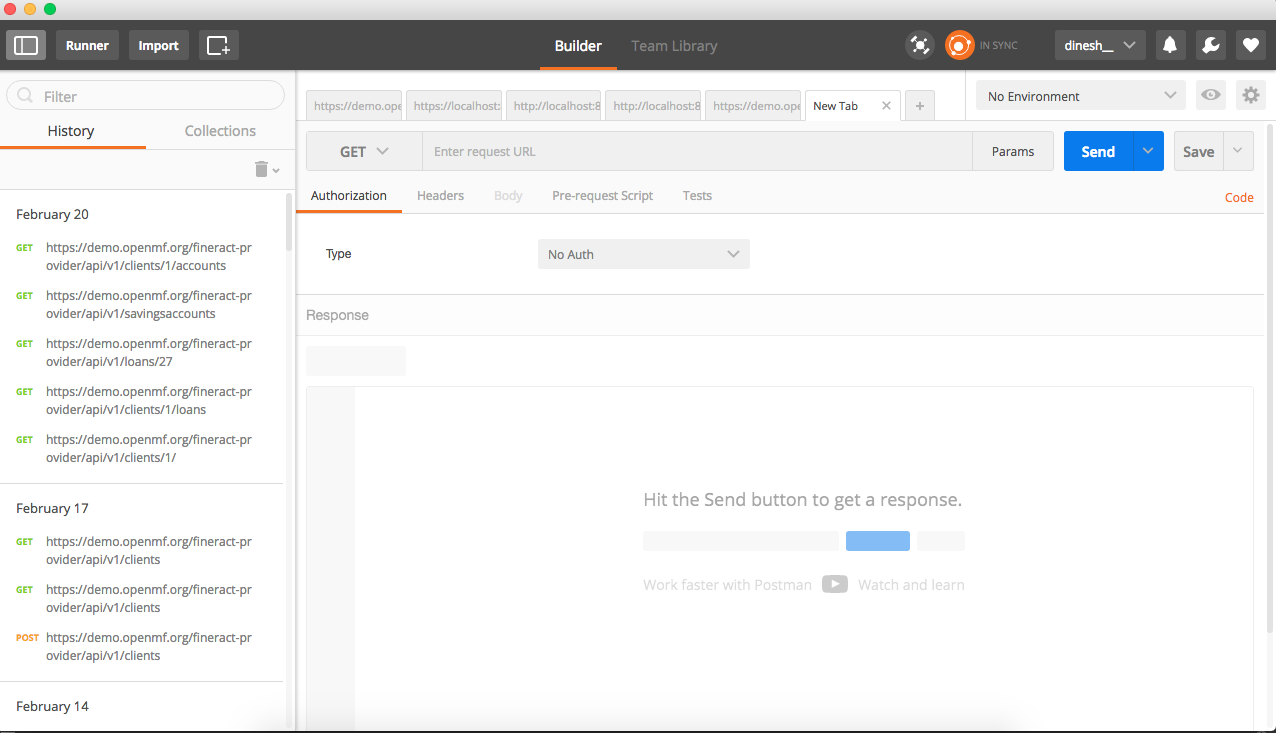The height and width of the screenshot is (733, 1276).
Task: Open the interceptor capture icon
Action: click(919, 45)
